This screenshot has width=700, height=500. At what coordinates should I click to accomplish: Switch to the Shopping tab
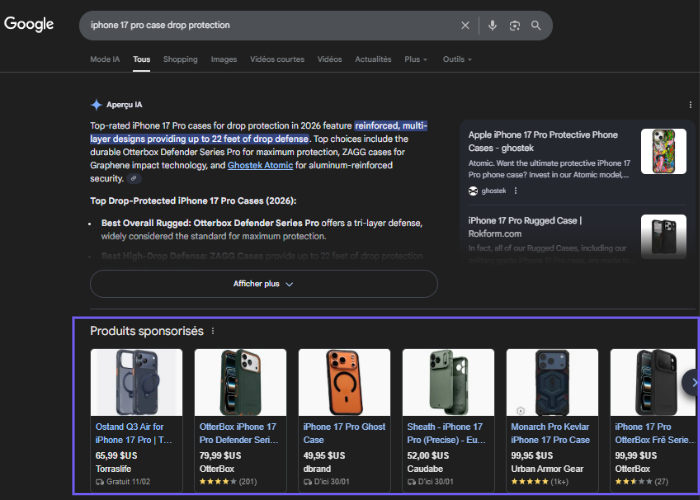pyautogui.click(x=180, y=59)
